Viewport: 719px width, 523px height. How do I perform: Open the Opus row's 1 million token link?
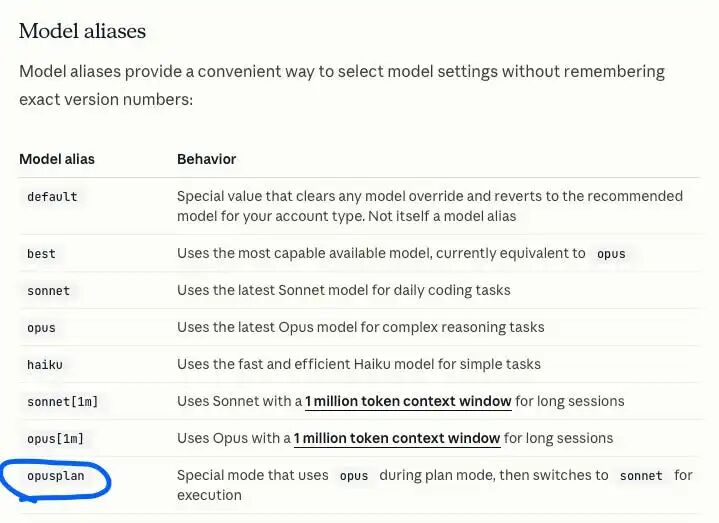pyautogui.click(x=397, y=438)
